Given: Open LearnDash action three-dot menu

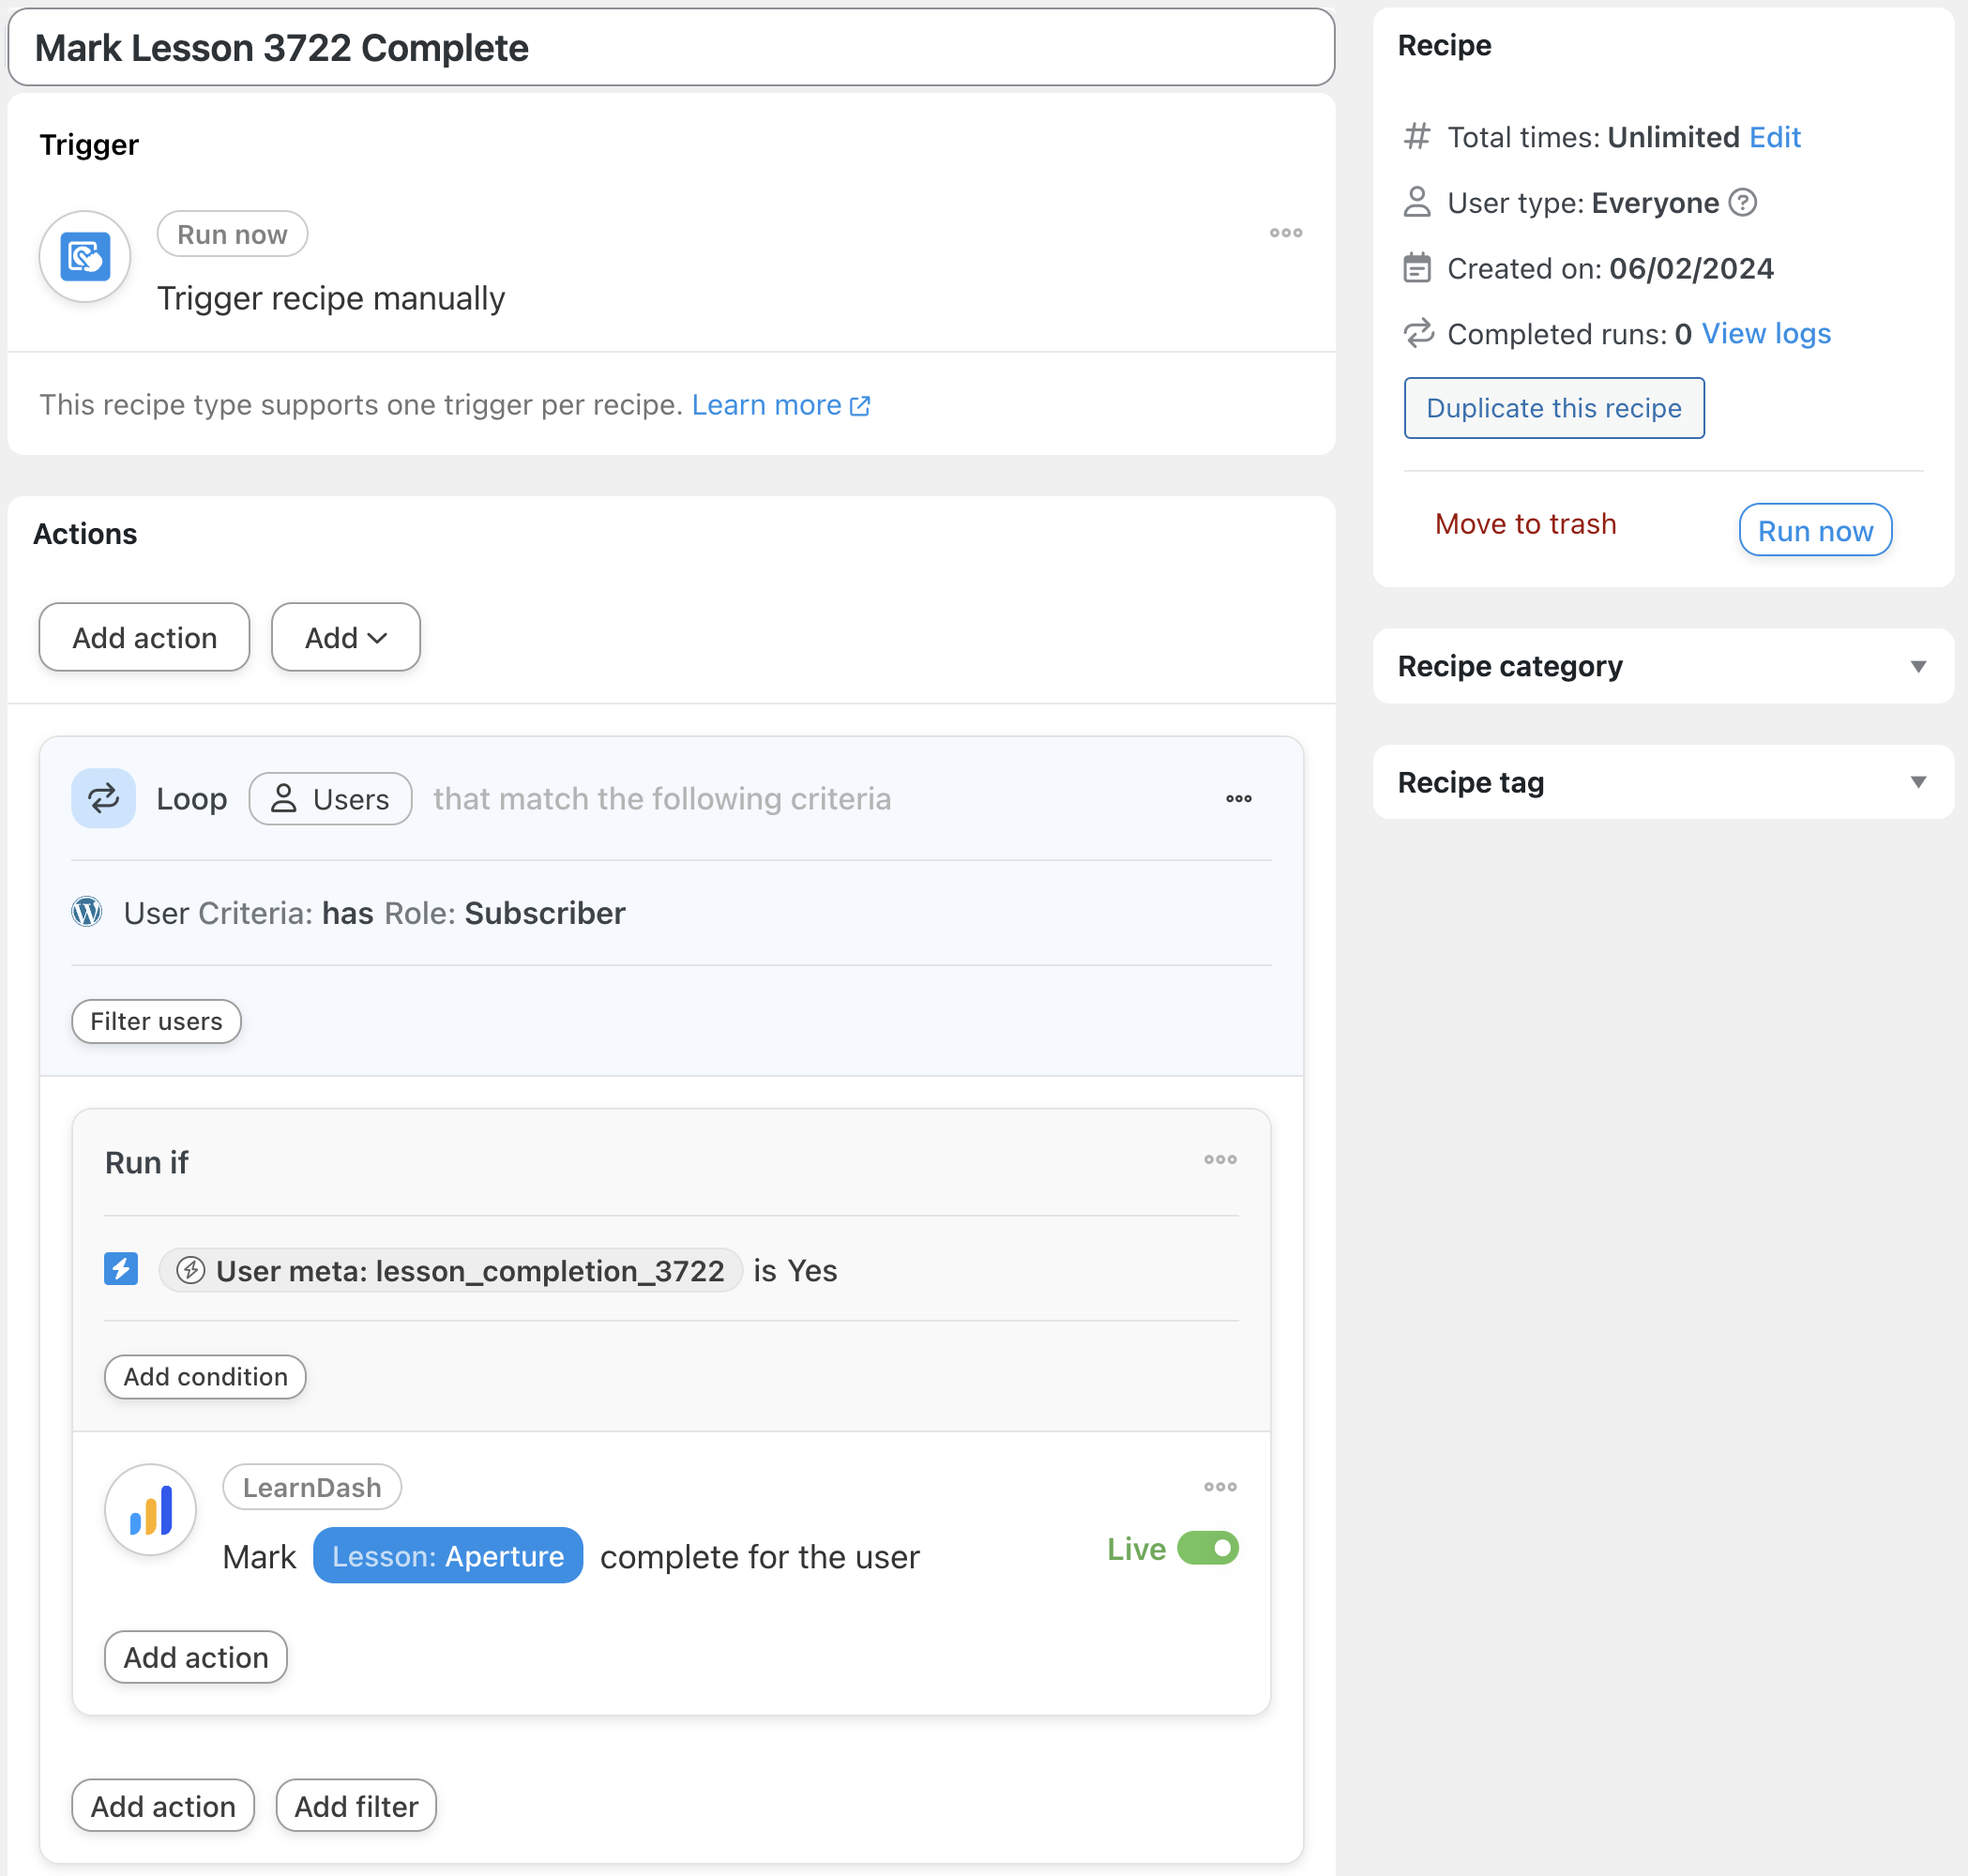Looking at the screenshot, I should (x=1219, y=1486).
